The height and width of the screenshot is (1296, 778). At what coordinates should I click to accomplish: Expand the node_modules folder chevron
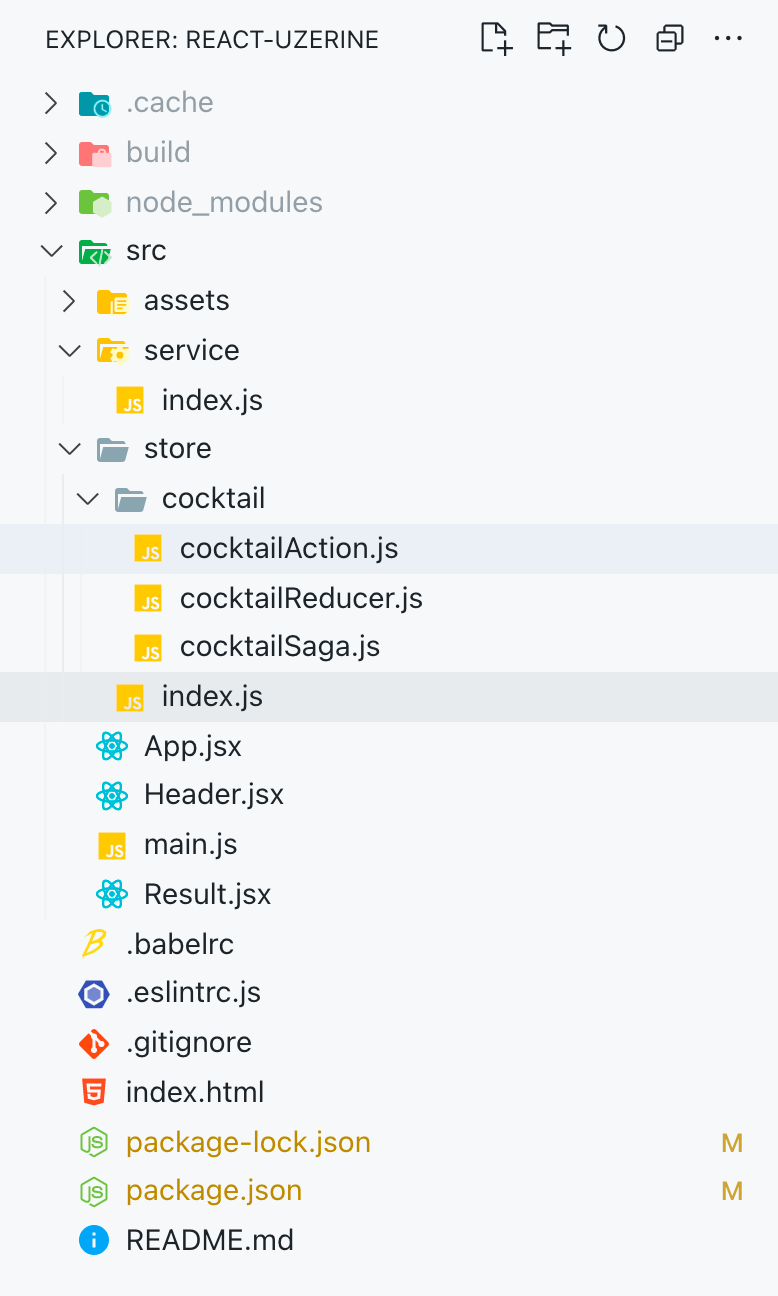coord(51,202)
